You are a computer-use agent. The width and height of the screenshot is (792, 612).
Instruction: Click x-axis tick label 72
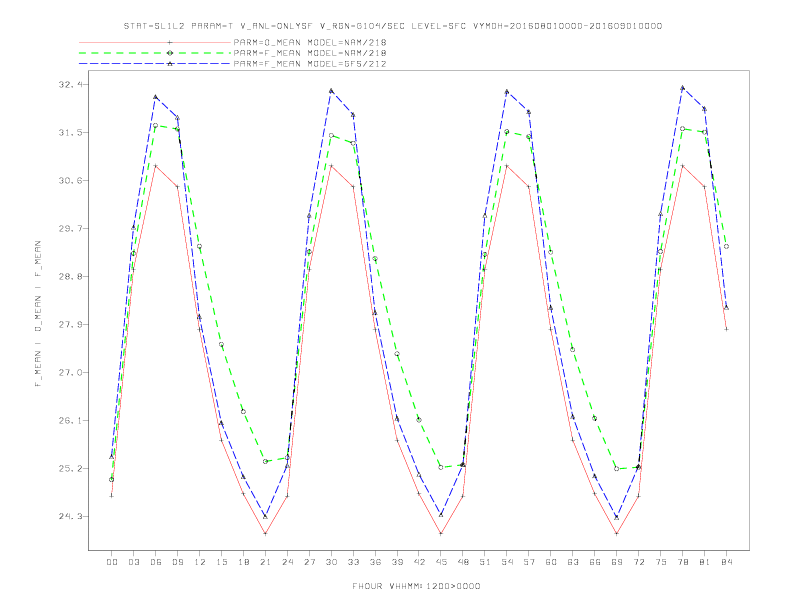click(639, 562)
